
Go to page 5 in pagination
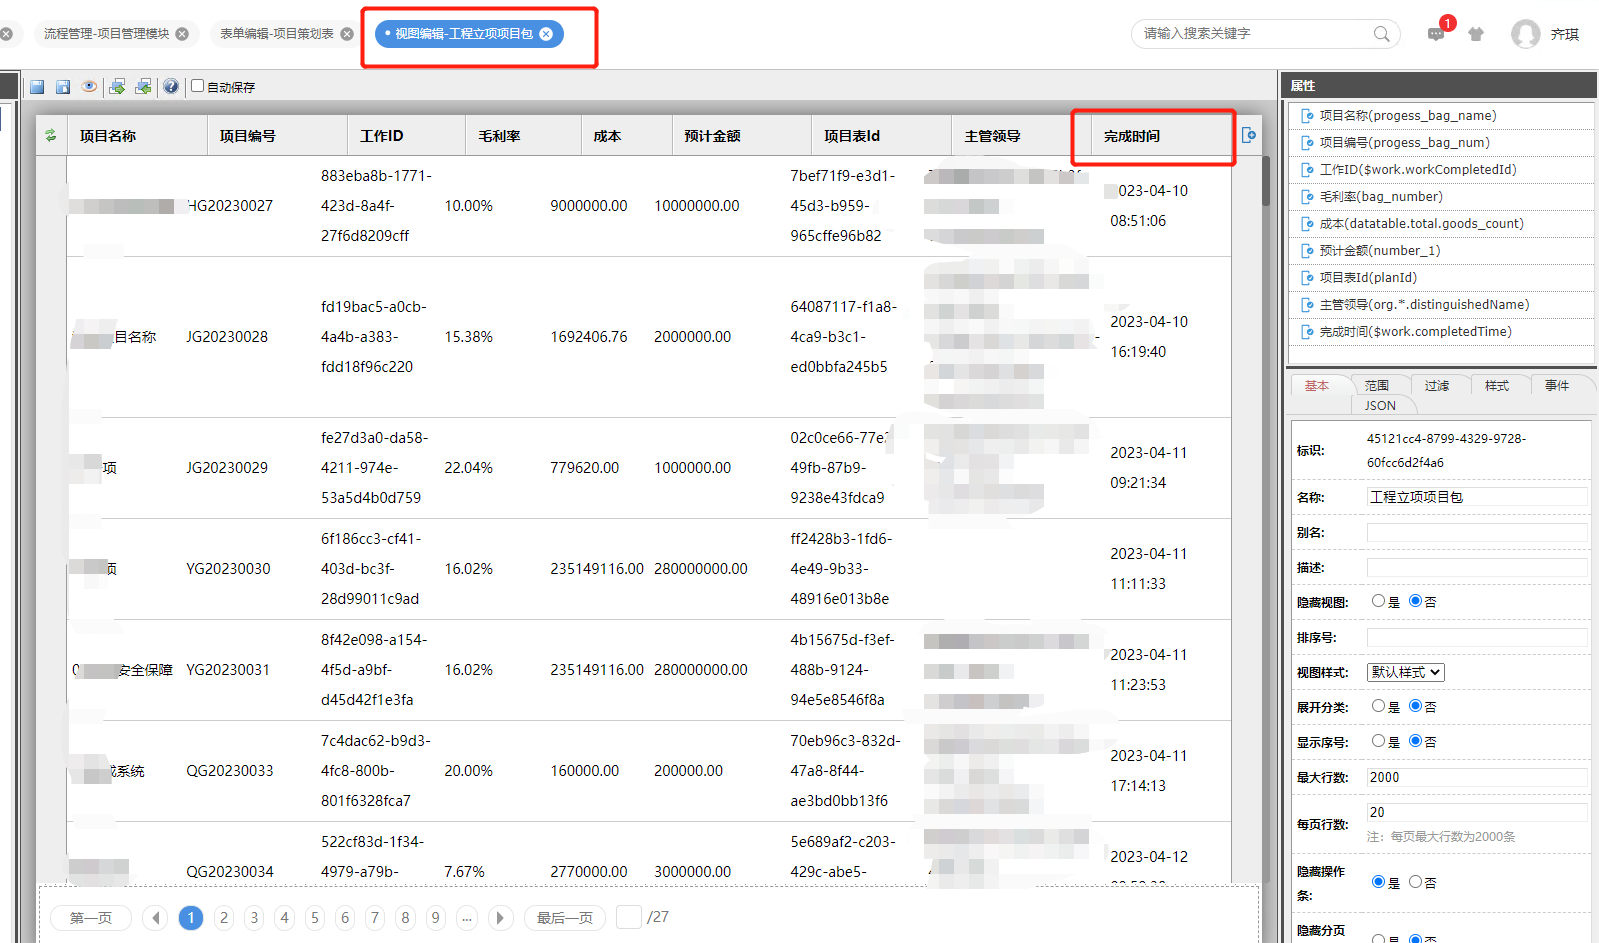315,918
